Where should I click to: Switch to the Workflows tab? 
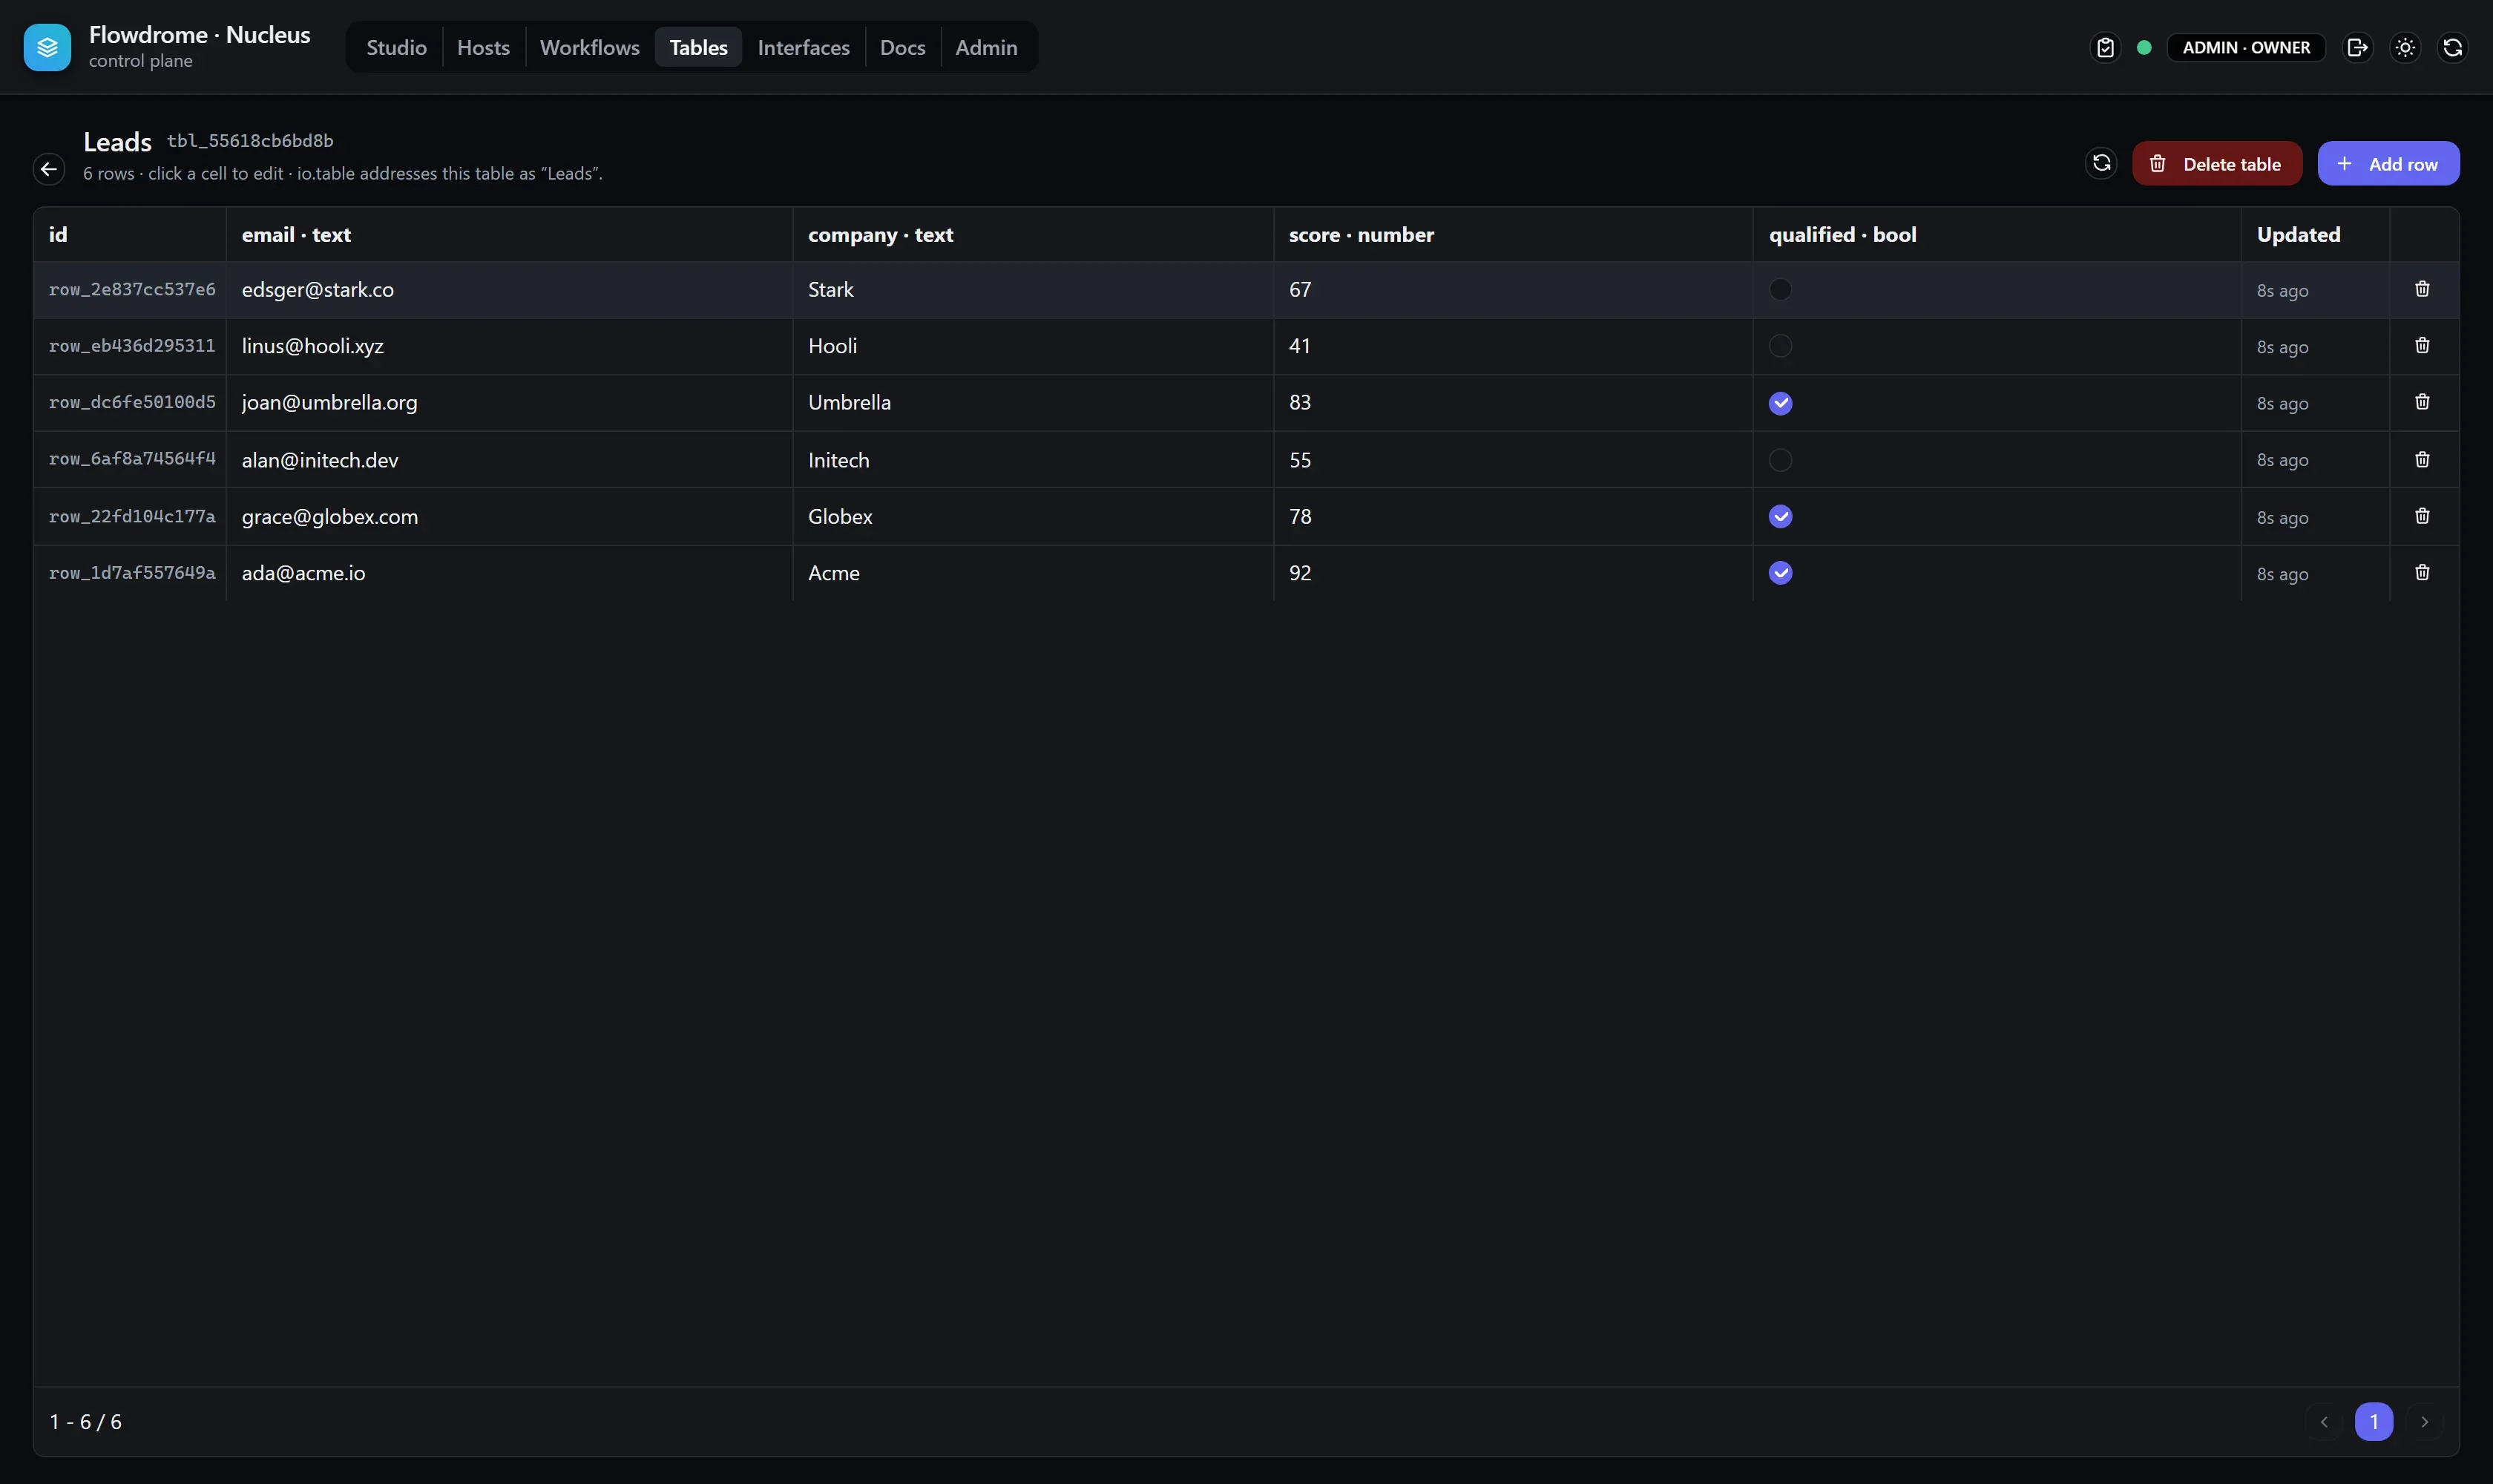[x=589, y=47]
